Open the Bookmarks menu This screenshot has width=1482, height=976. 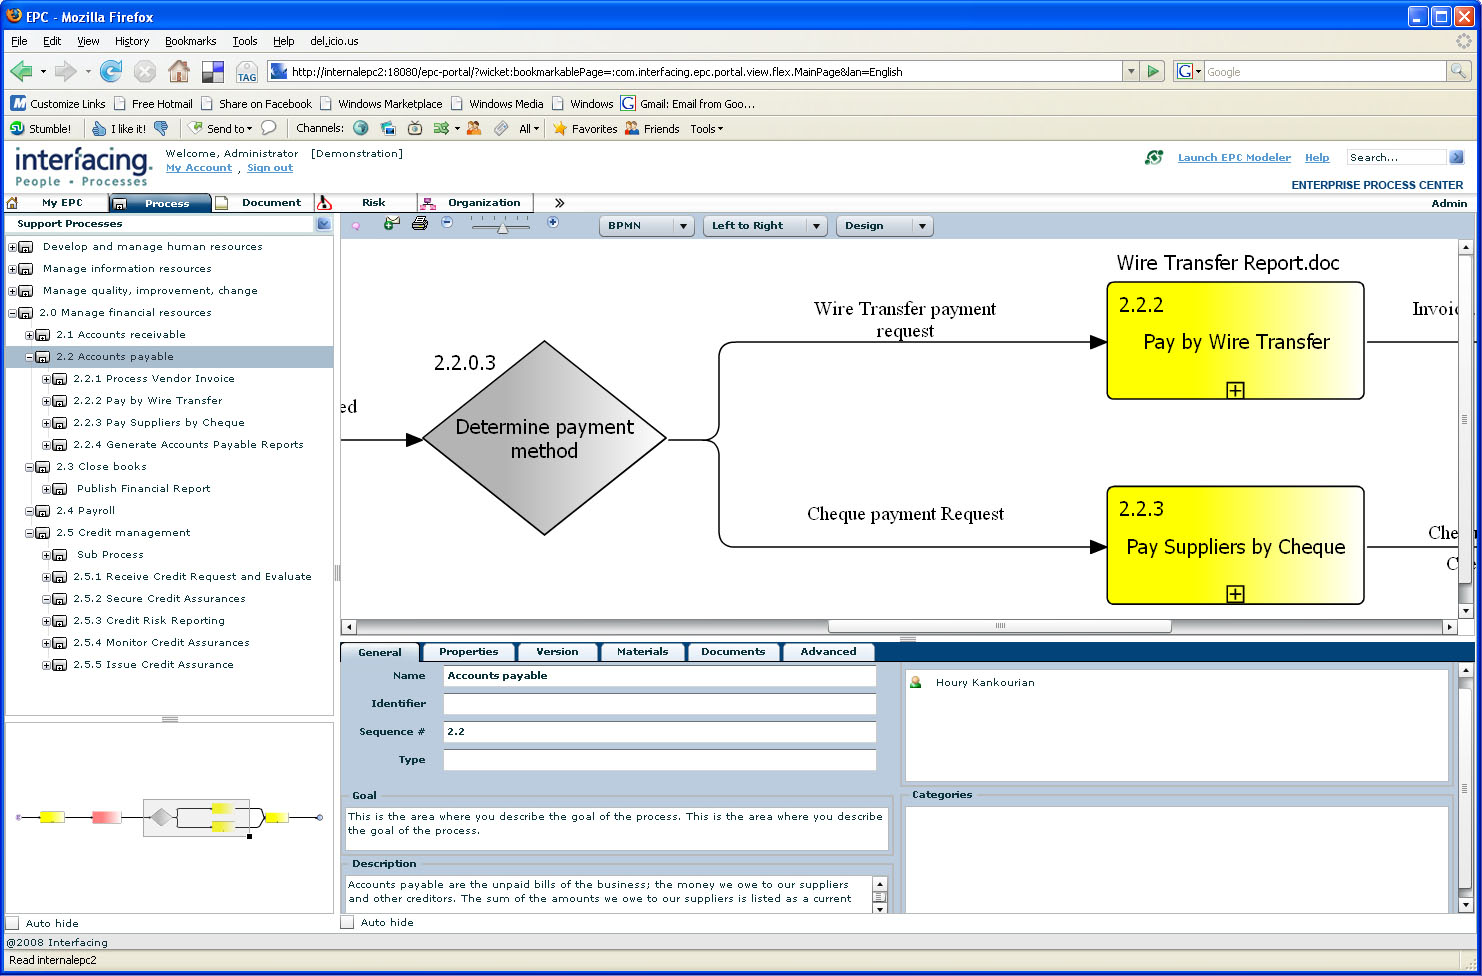tap(190, 41)
